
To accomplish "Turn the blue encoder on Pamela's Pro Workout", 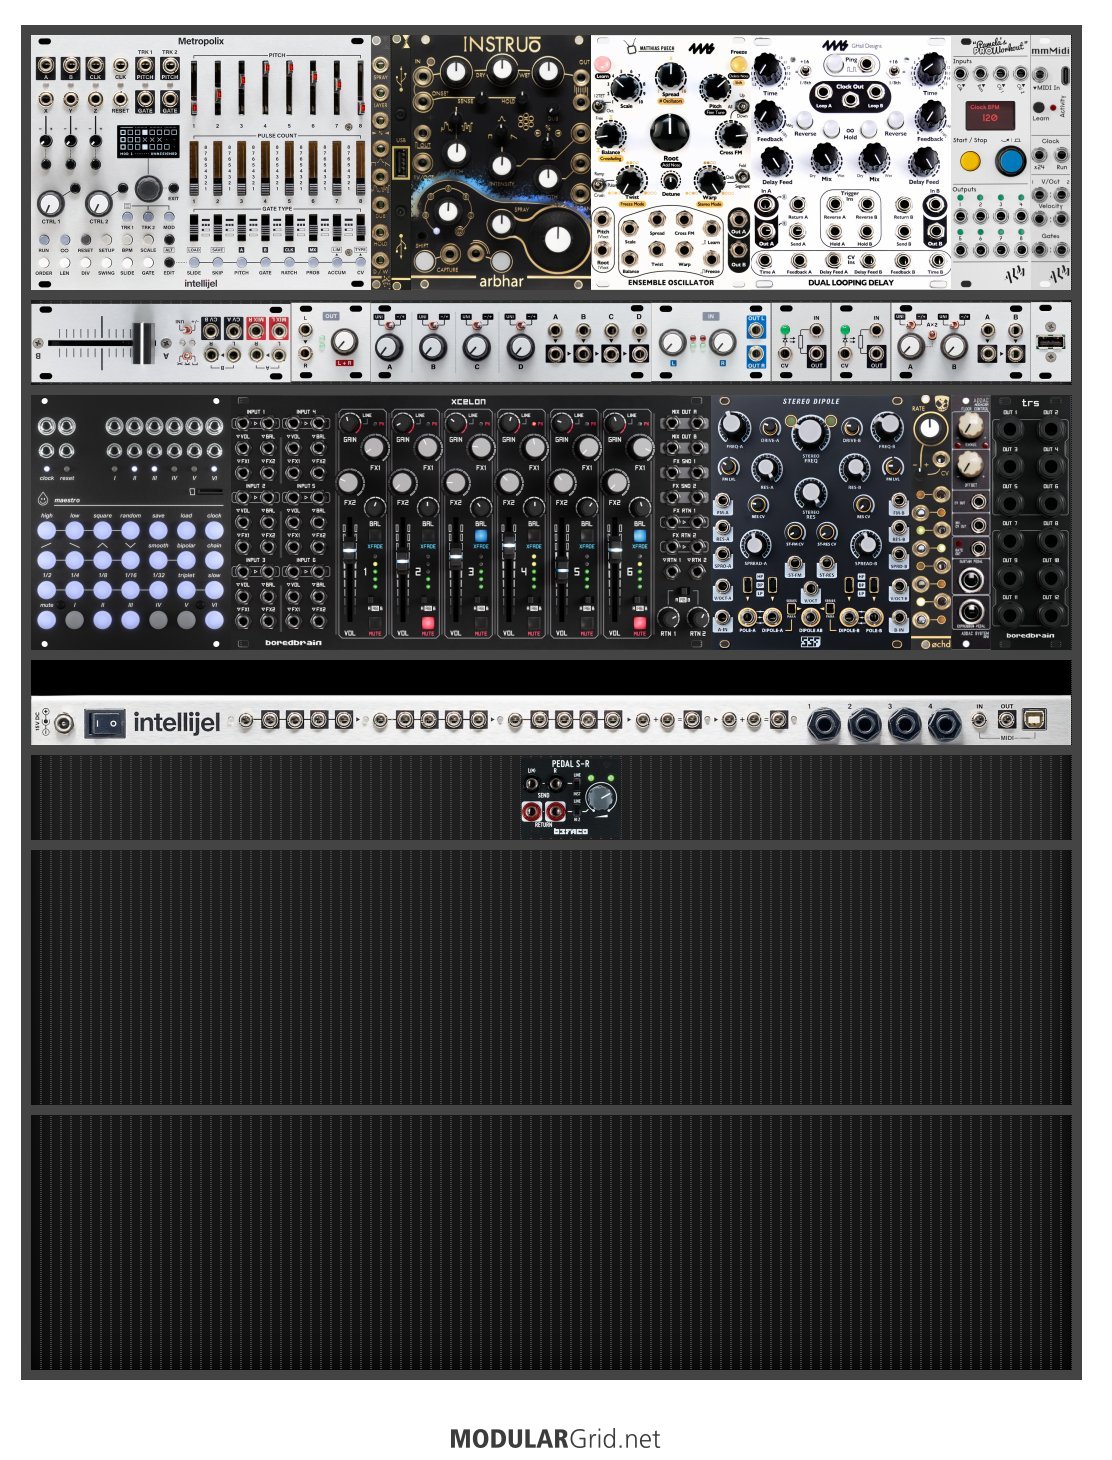I will [1011, 160].
